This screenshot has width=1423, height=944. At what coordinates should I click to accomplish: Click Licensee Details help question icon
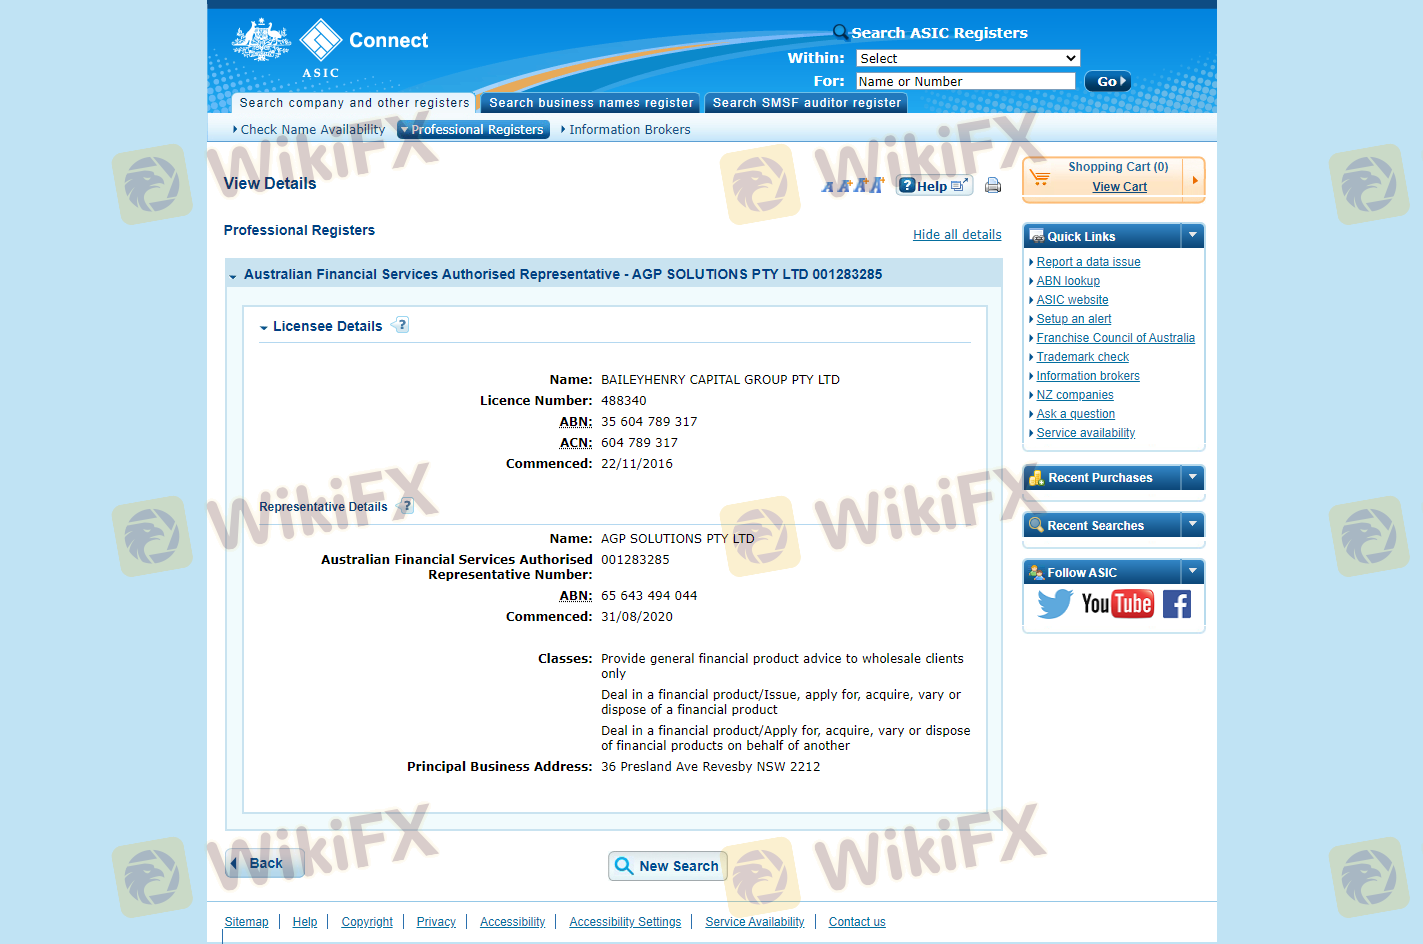click(x=401, y=325)
